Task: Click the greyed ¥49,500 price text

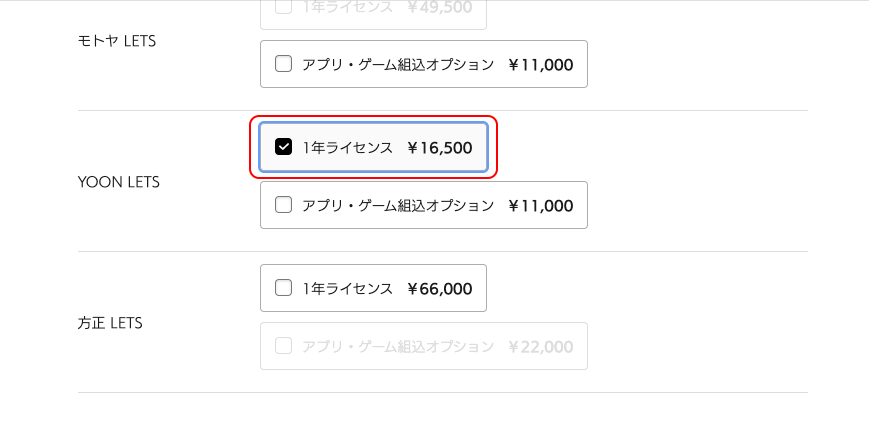Action: 439,7
